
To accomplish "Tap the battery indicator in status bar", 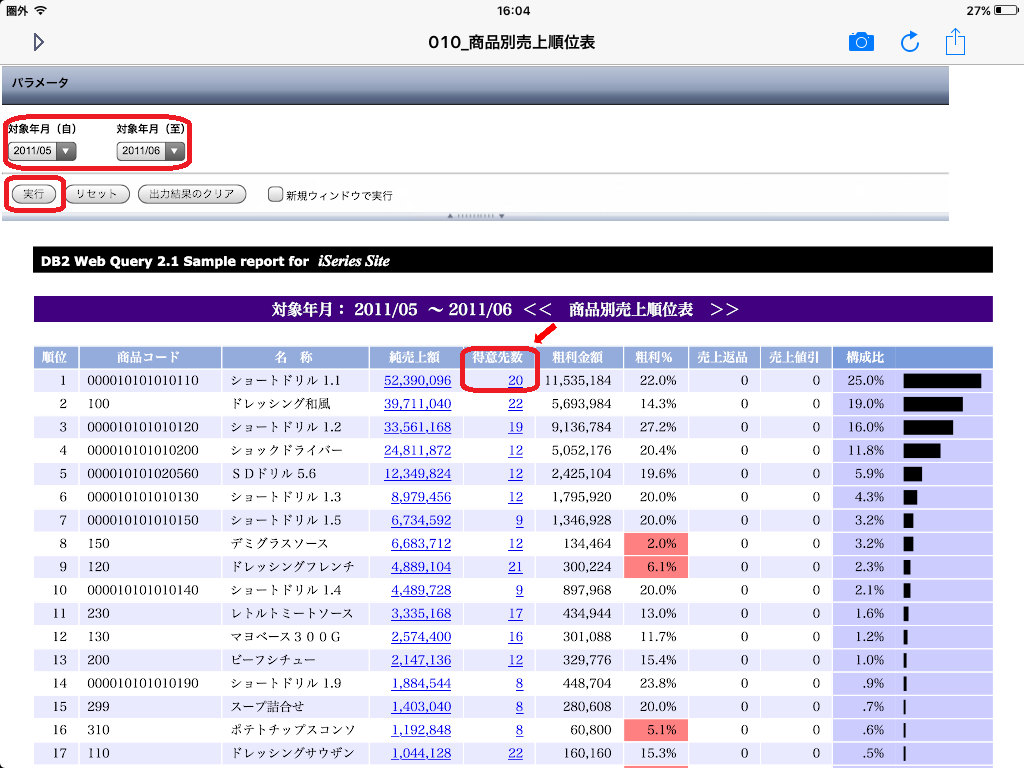I will pos(1003,10).
